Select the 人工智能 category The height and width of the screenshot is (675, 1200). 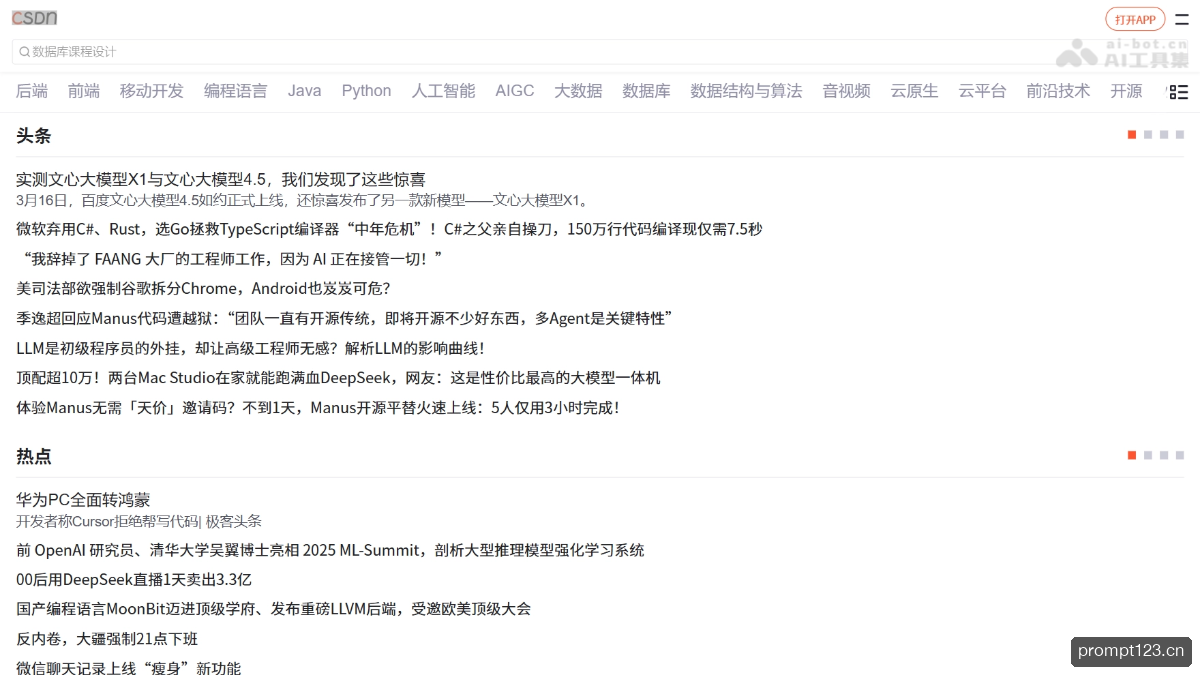444,91
